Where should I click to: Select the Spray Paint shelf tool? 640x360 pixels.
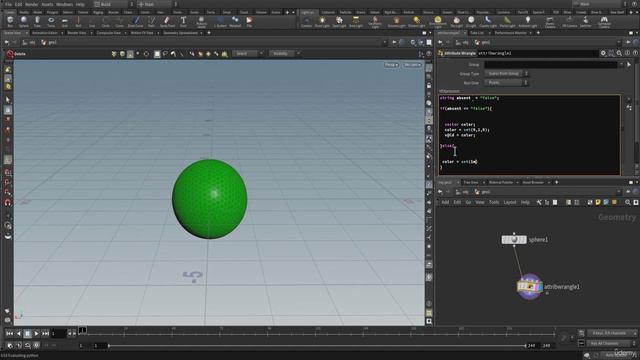pos(167,21)
